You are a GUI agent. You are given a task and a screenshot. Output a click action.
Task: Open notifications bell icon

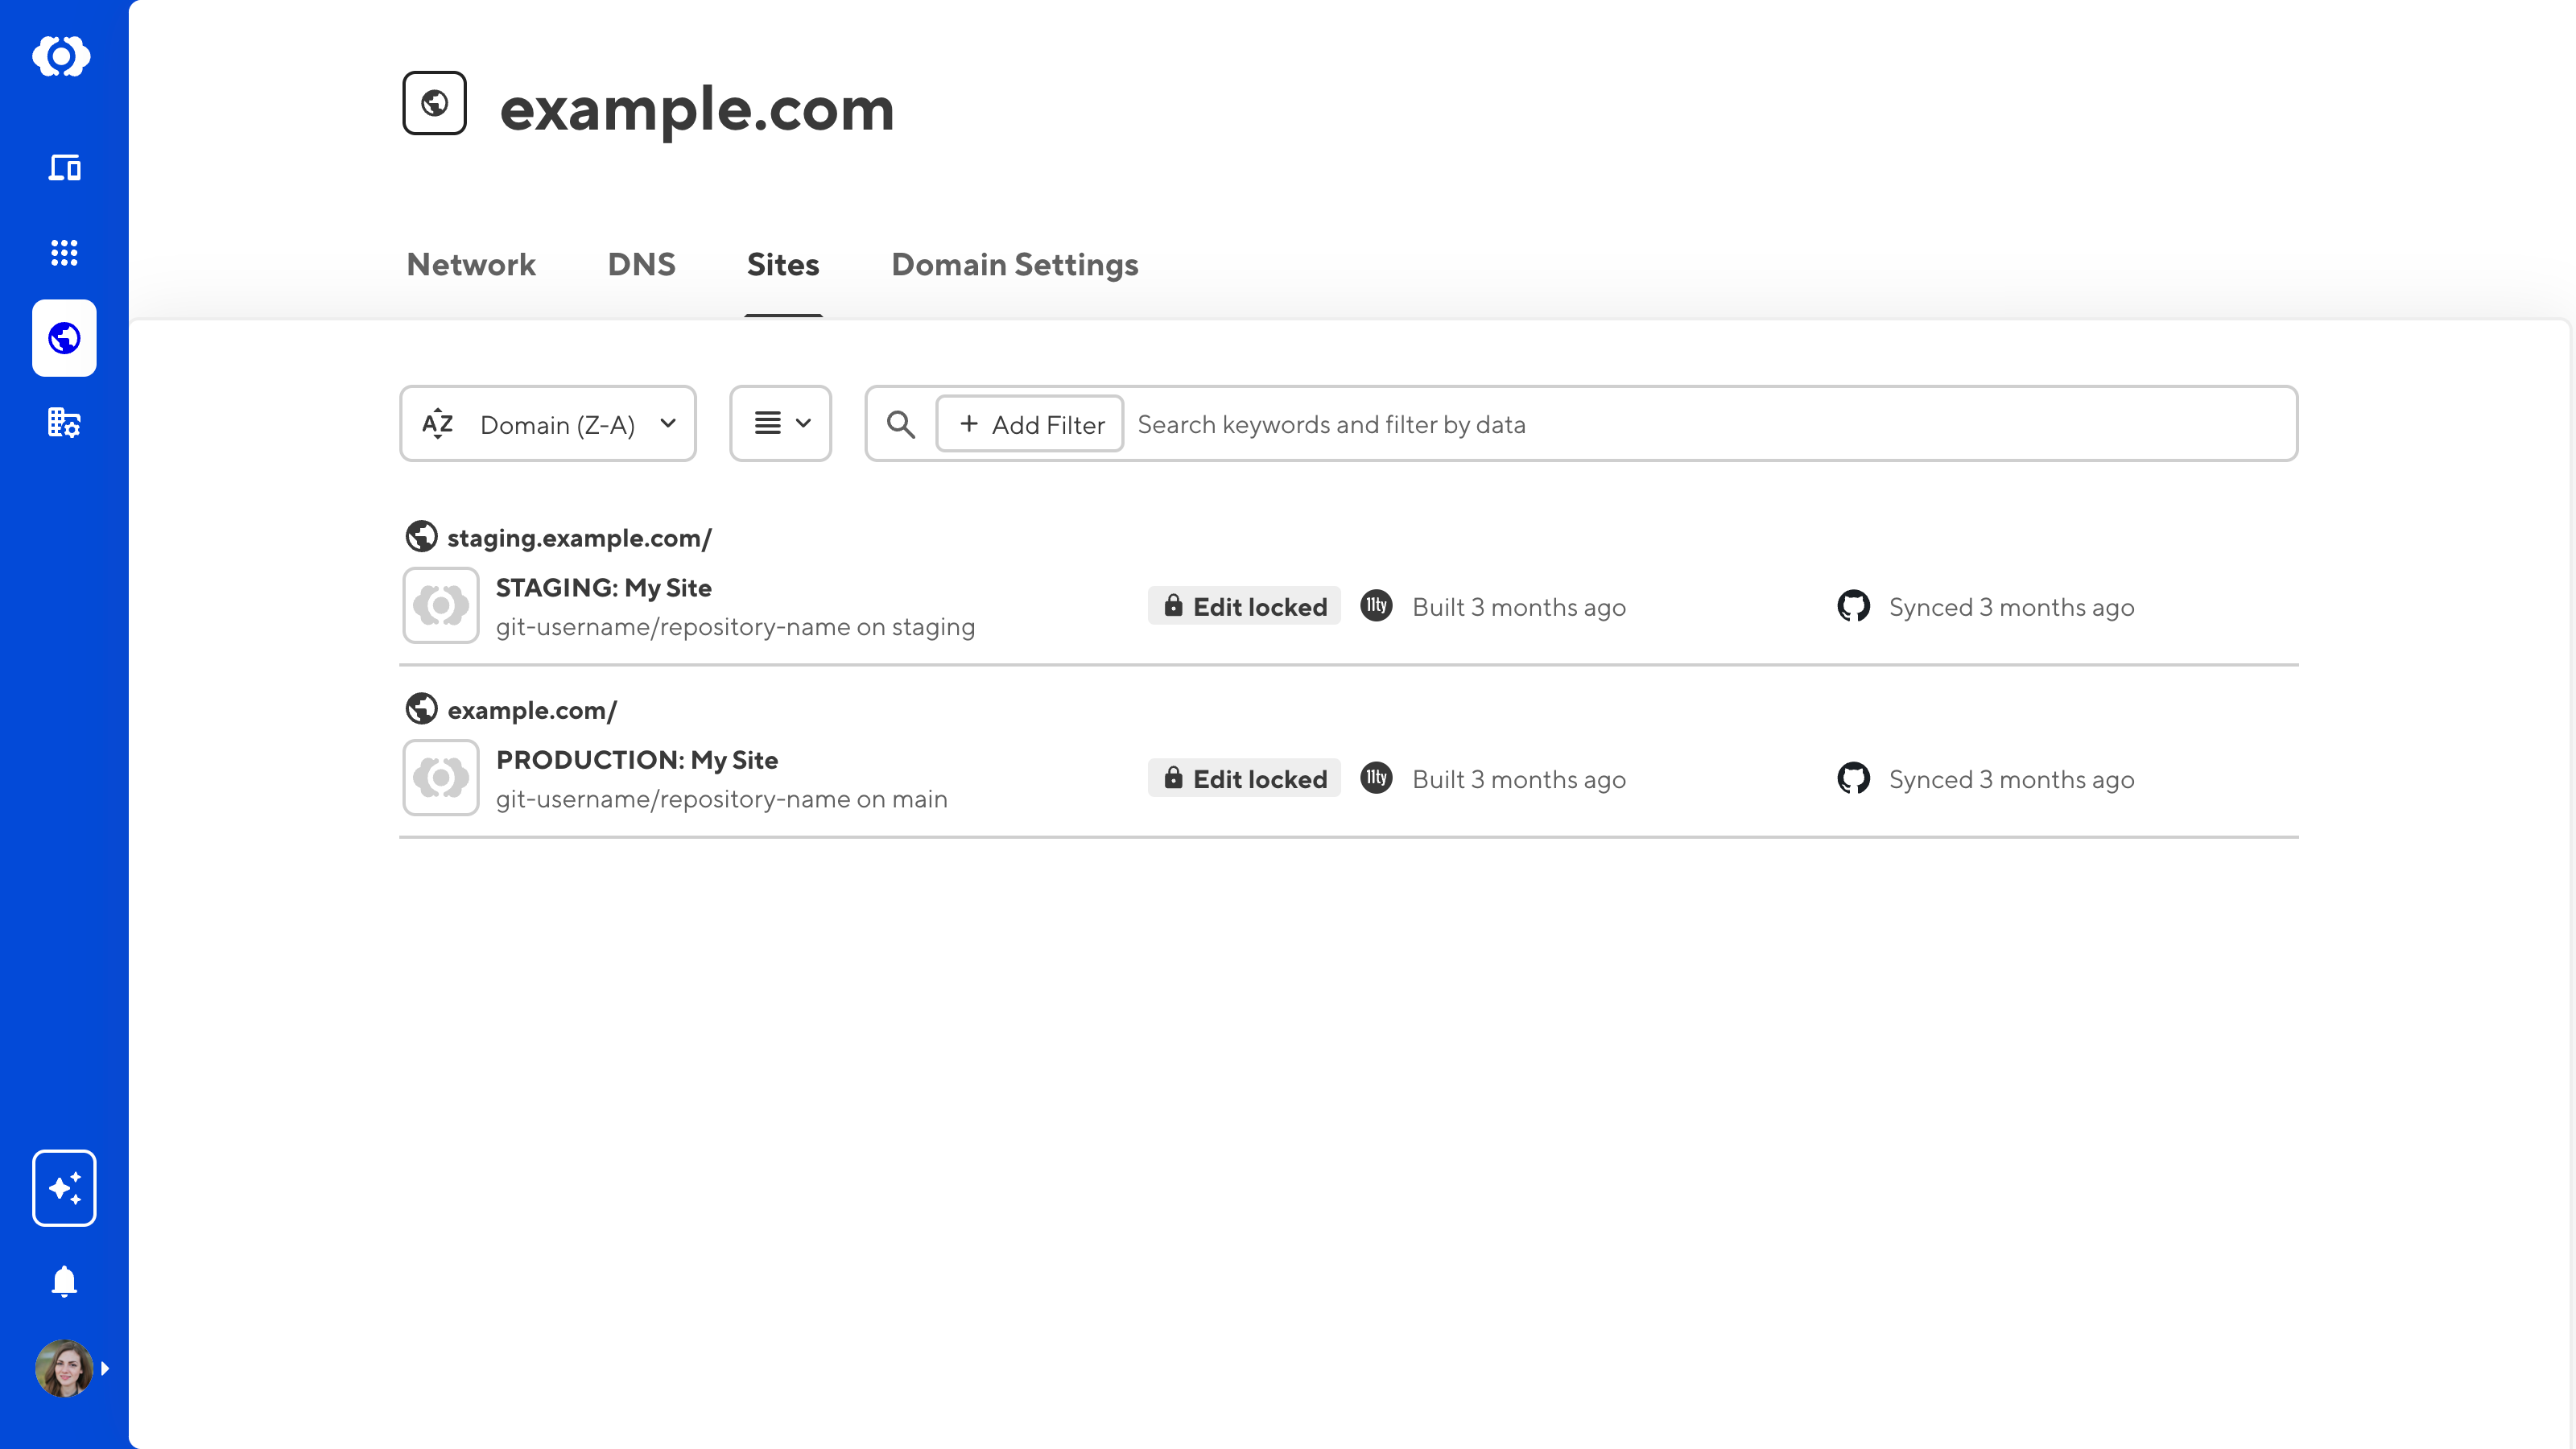click(x=64, y=1281)
